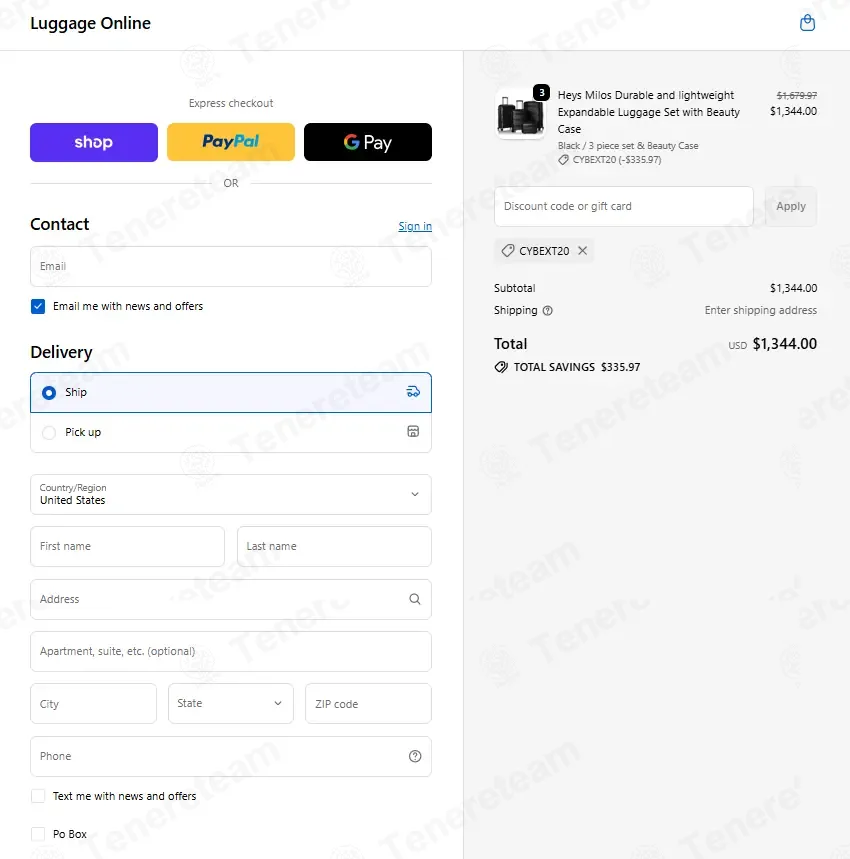Click the Total Savings tag icon
Image resolution: width=850 pixels, height=859 pixels.
pyautogui.click(x=501, y=367)
